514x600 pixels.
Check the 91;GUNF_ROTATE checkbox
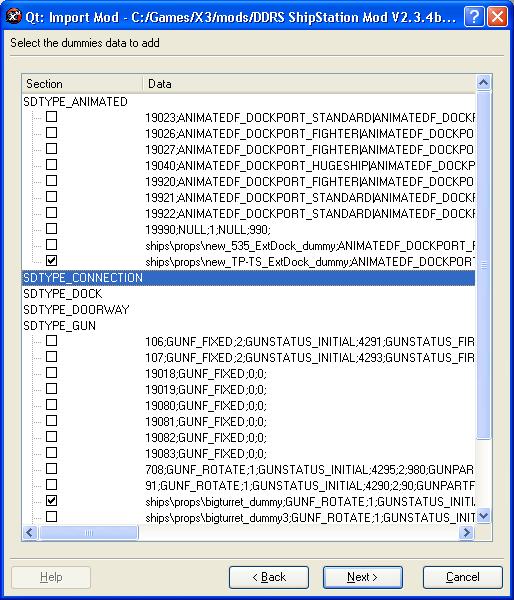tap(51, 485)
